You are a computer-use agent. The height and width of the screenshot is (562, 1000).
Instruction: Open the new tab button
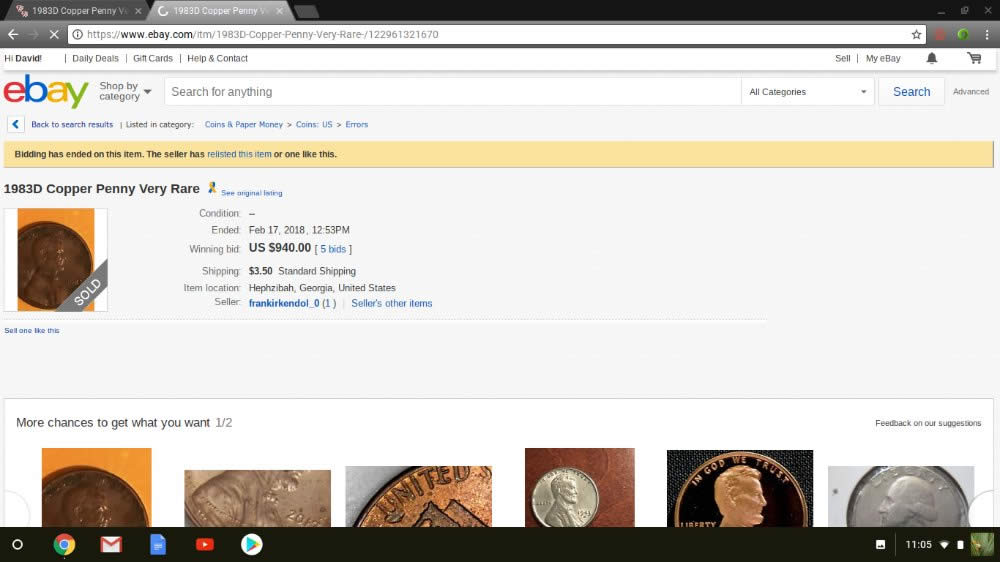pyautogui.click(x=307, y=11)
